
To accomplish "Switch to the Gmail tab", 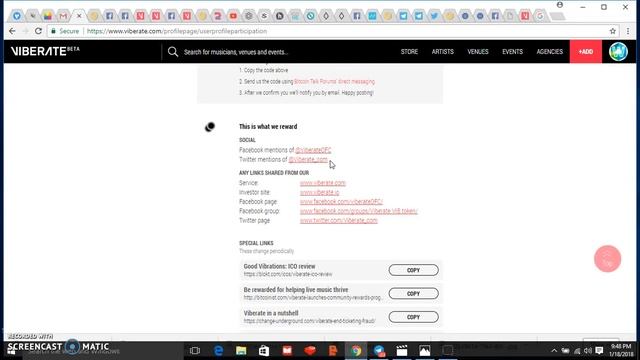I will coord(63,16).
